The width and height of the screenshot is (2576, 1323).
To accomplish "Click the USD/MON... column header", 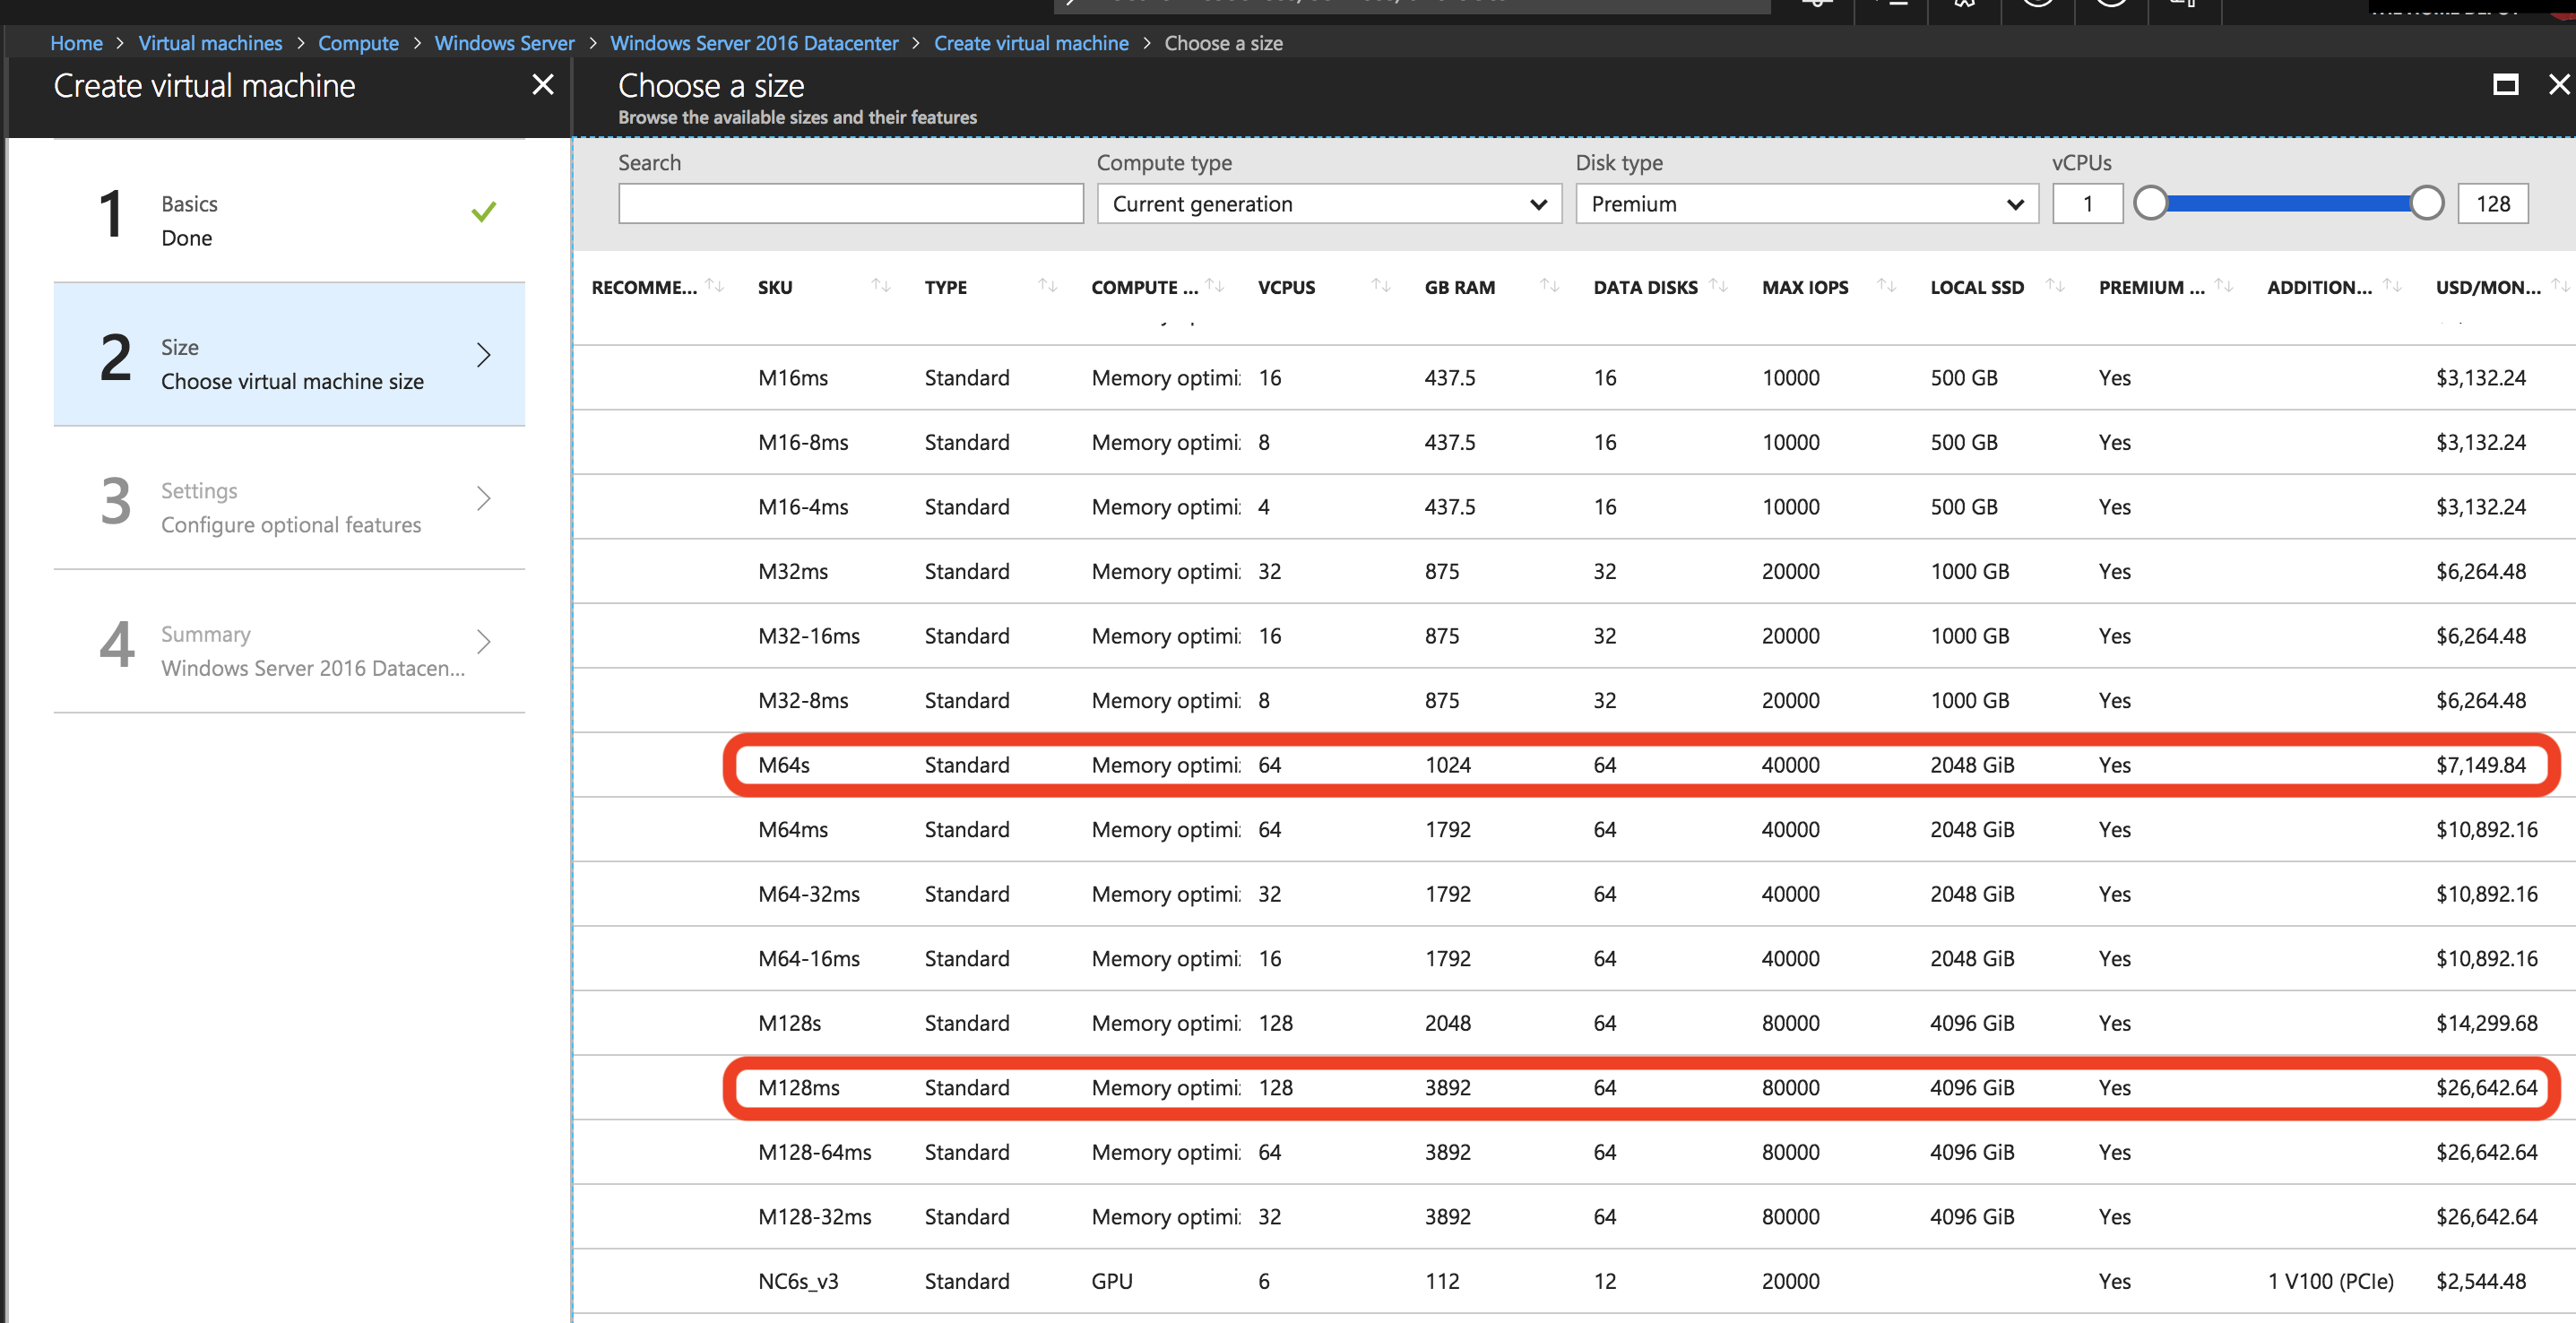I will tap(2488, 287).
